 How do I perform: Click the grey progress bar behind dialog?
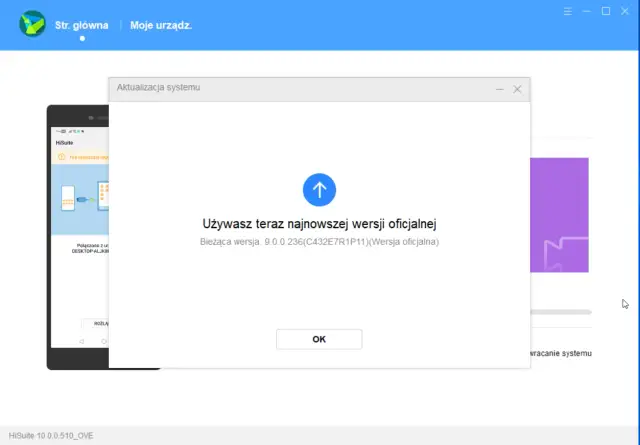click(x=561, y=312)
